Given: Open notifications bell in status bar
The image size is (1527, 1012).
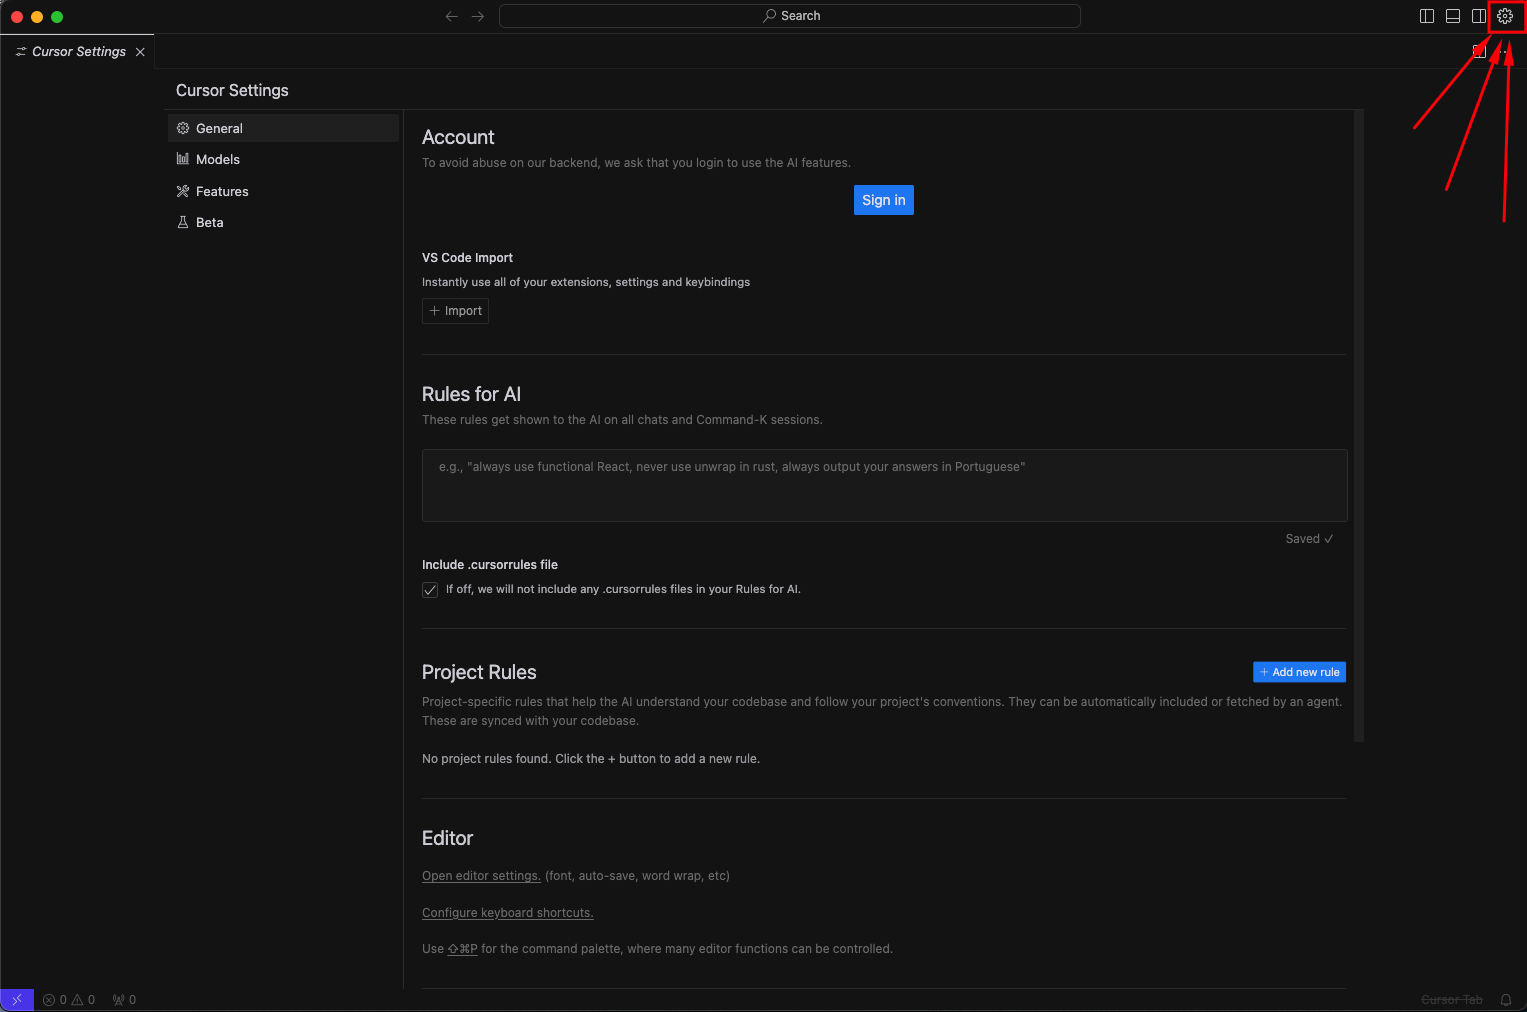Looking at the screenshot, I should [1505, 999].
